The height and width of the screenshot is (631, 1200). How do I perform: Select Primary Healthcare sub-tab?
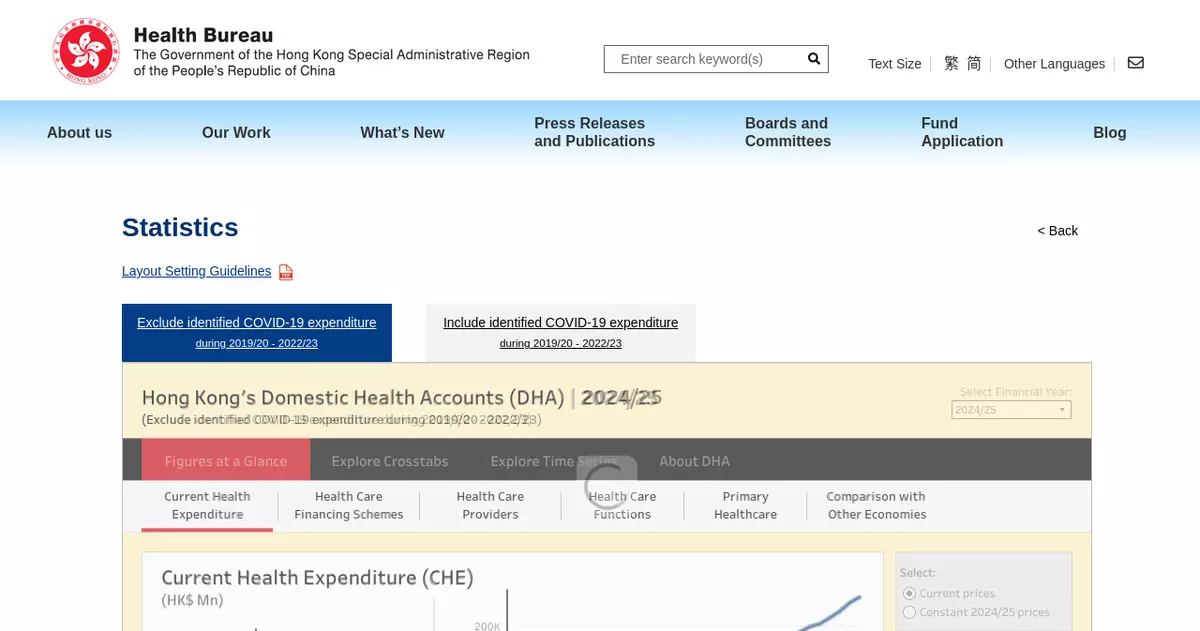pos(745,505)
